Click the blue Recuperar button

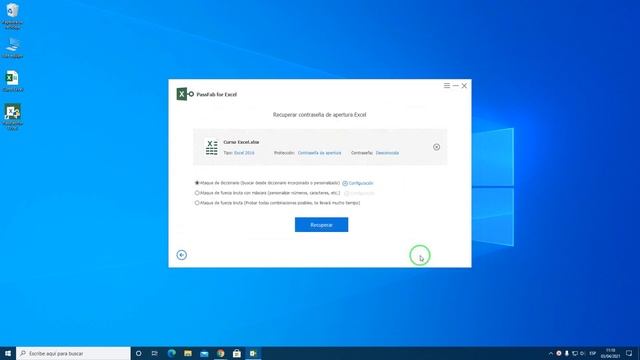pyautogui.click(x=321, y=224)
